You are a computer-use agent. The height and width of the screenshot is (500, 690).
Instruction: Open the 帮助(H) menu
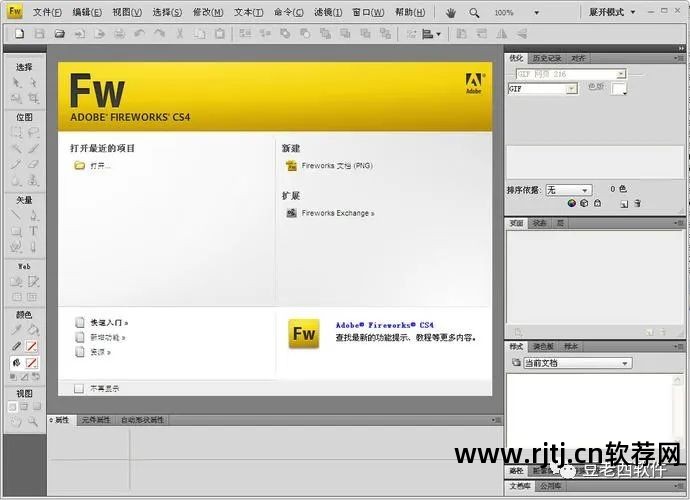[x=410, y=12]
